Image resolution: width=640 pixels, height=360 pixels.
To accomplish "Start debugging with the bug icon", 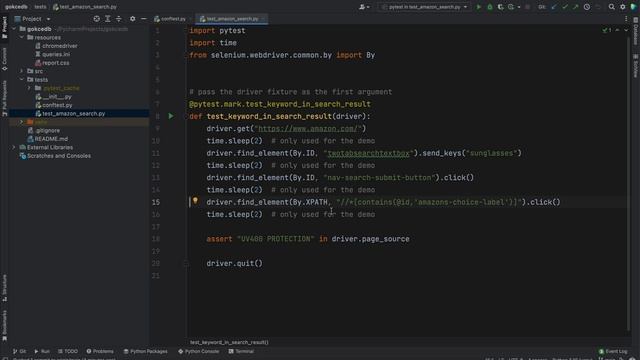I will pyautogui.click(x=490, y=7).
